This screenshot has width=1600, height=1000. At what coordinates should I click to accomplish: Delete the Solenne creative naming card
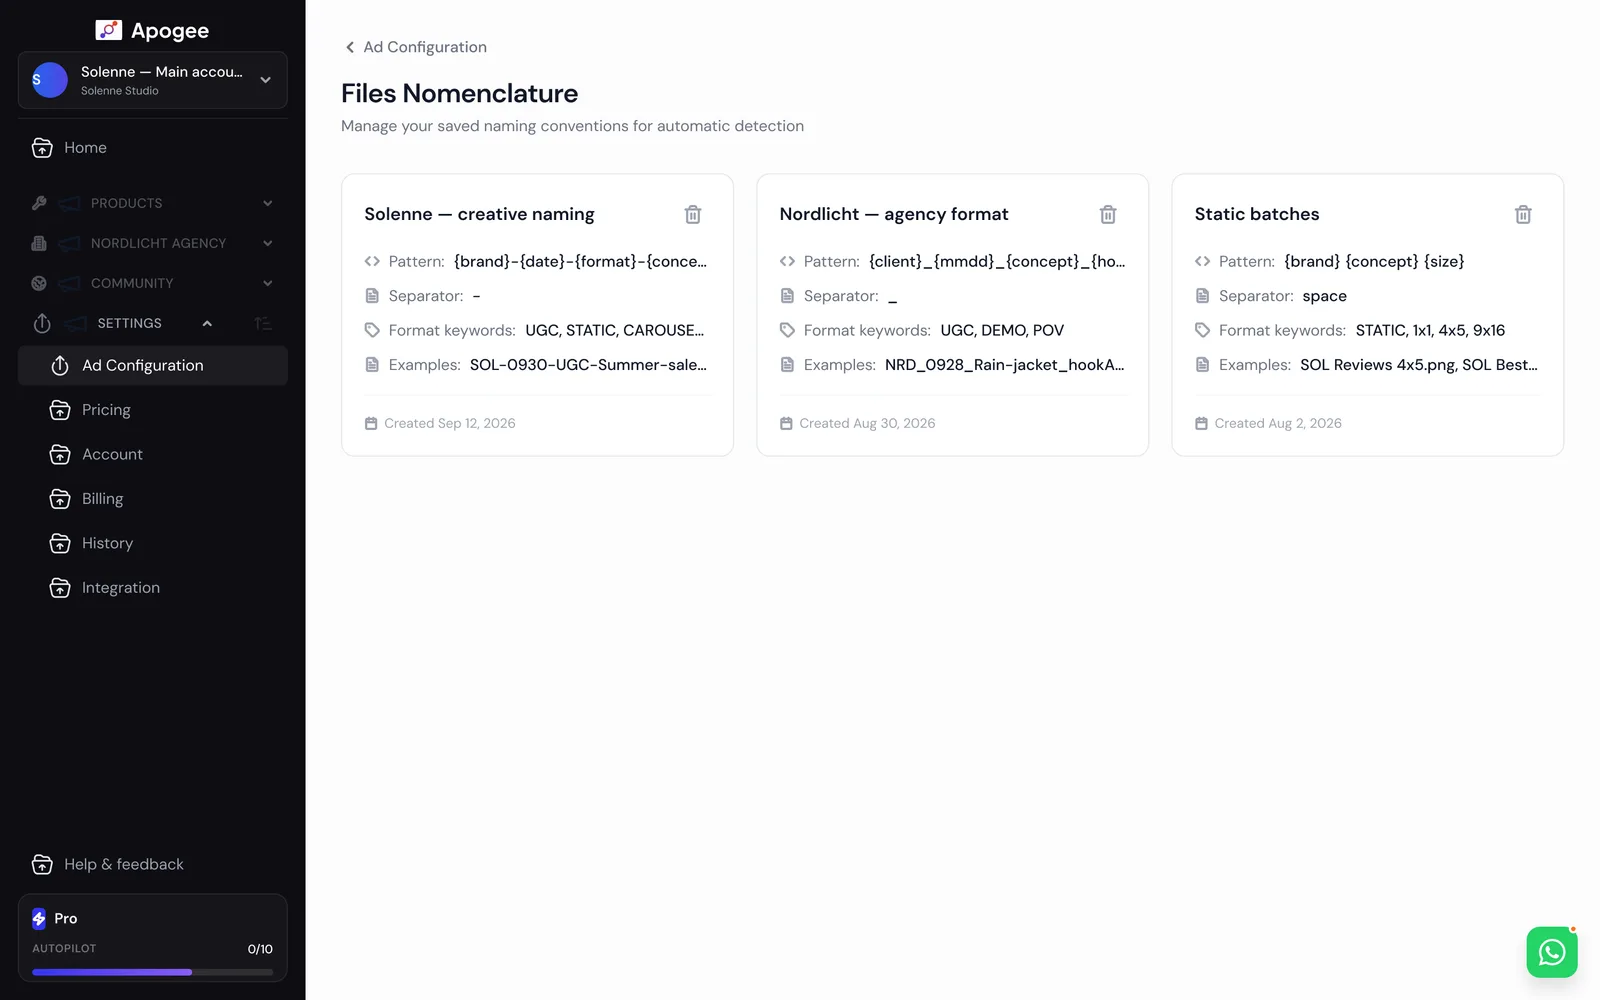pos(693,214)
